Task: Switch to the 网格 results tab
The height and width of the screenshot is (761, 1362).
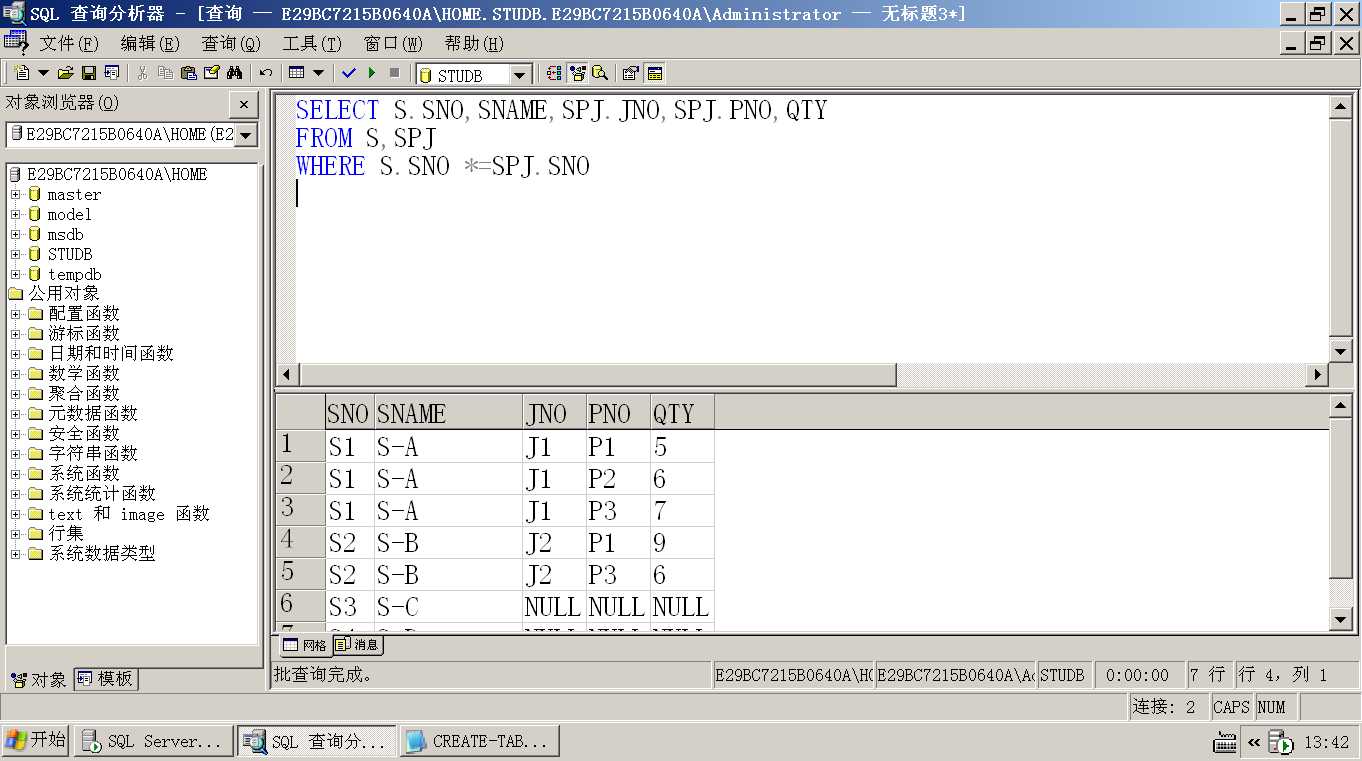Action: (304, 645)
